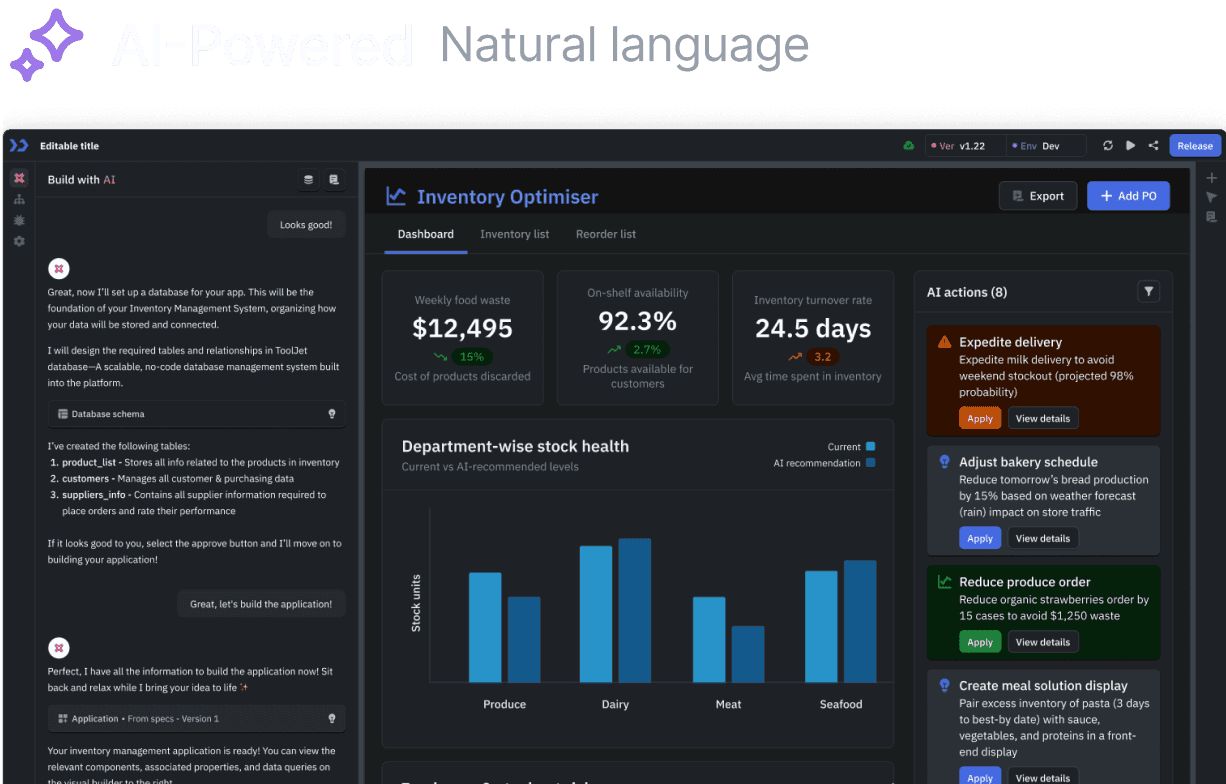Open the Env Dev environment dropdown
The image size is (1226, 784).
(x=1045, y=146)
